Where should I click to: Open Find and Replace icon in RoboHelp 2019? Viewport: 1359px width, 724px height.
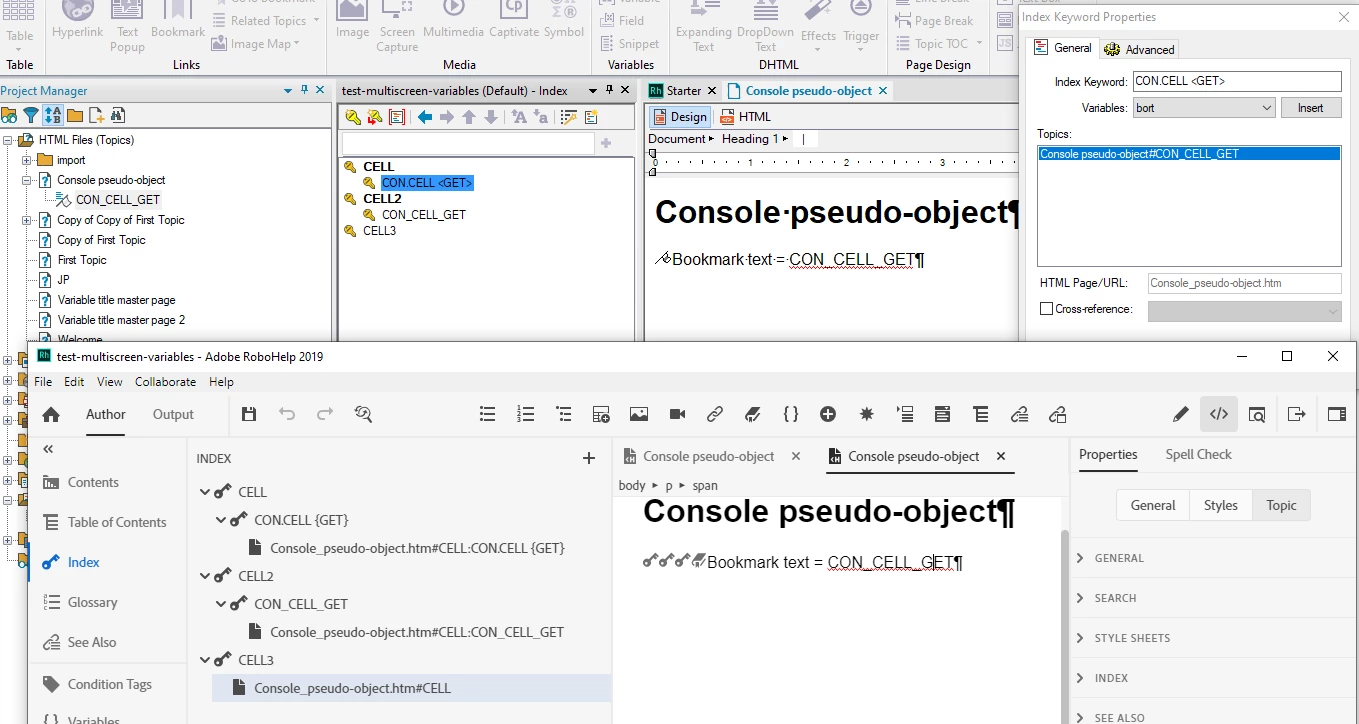pyautogui.click(x=363, y=414)
